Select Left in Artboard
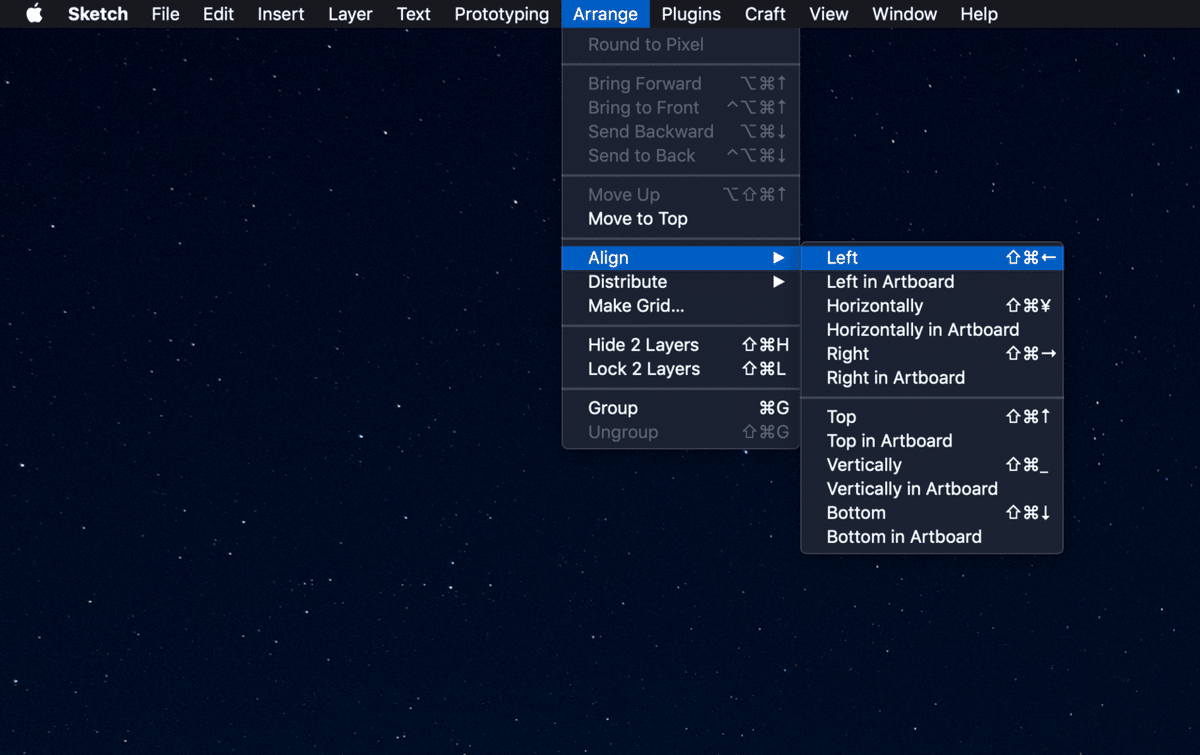 click(x=932, y=282)
